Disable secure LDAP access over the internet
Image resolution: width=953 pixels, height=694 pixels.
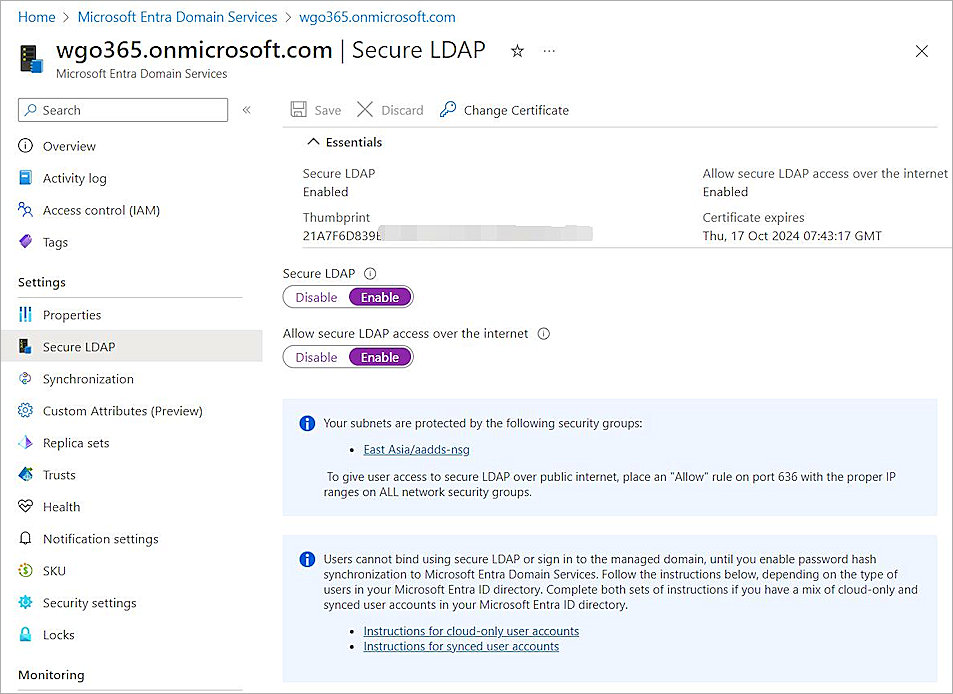(x=316, y=357)
